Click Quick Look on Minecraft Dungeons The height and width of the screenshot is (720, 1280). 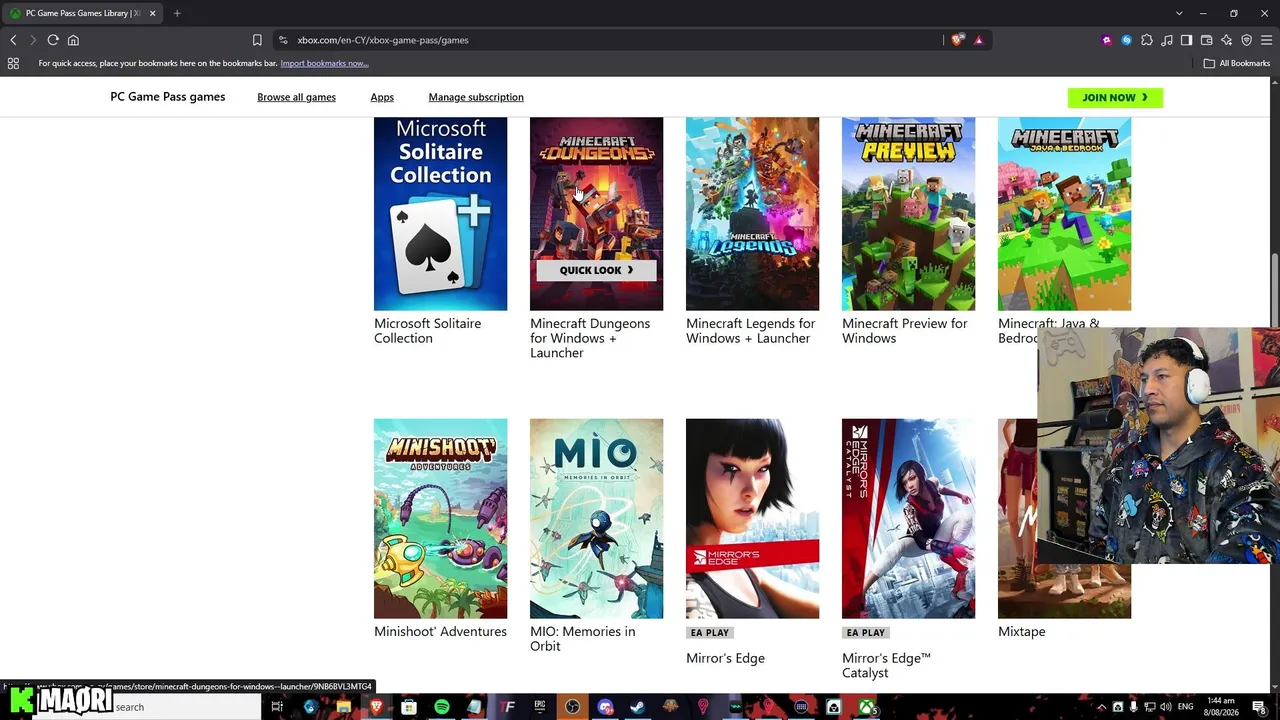tap(596, 270)
